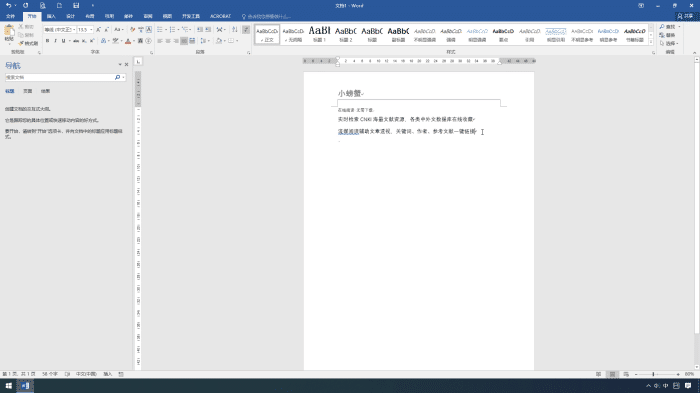Click in the navigation search document field
This screenshot has width=700, height=393.
[60, 77]
